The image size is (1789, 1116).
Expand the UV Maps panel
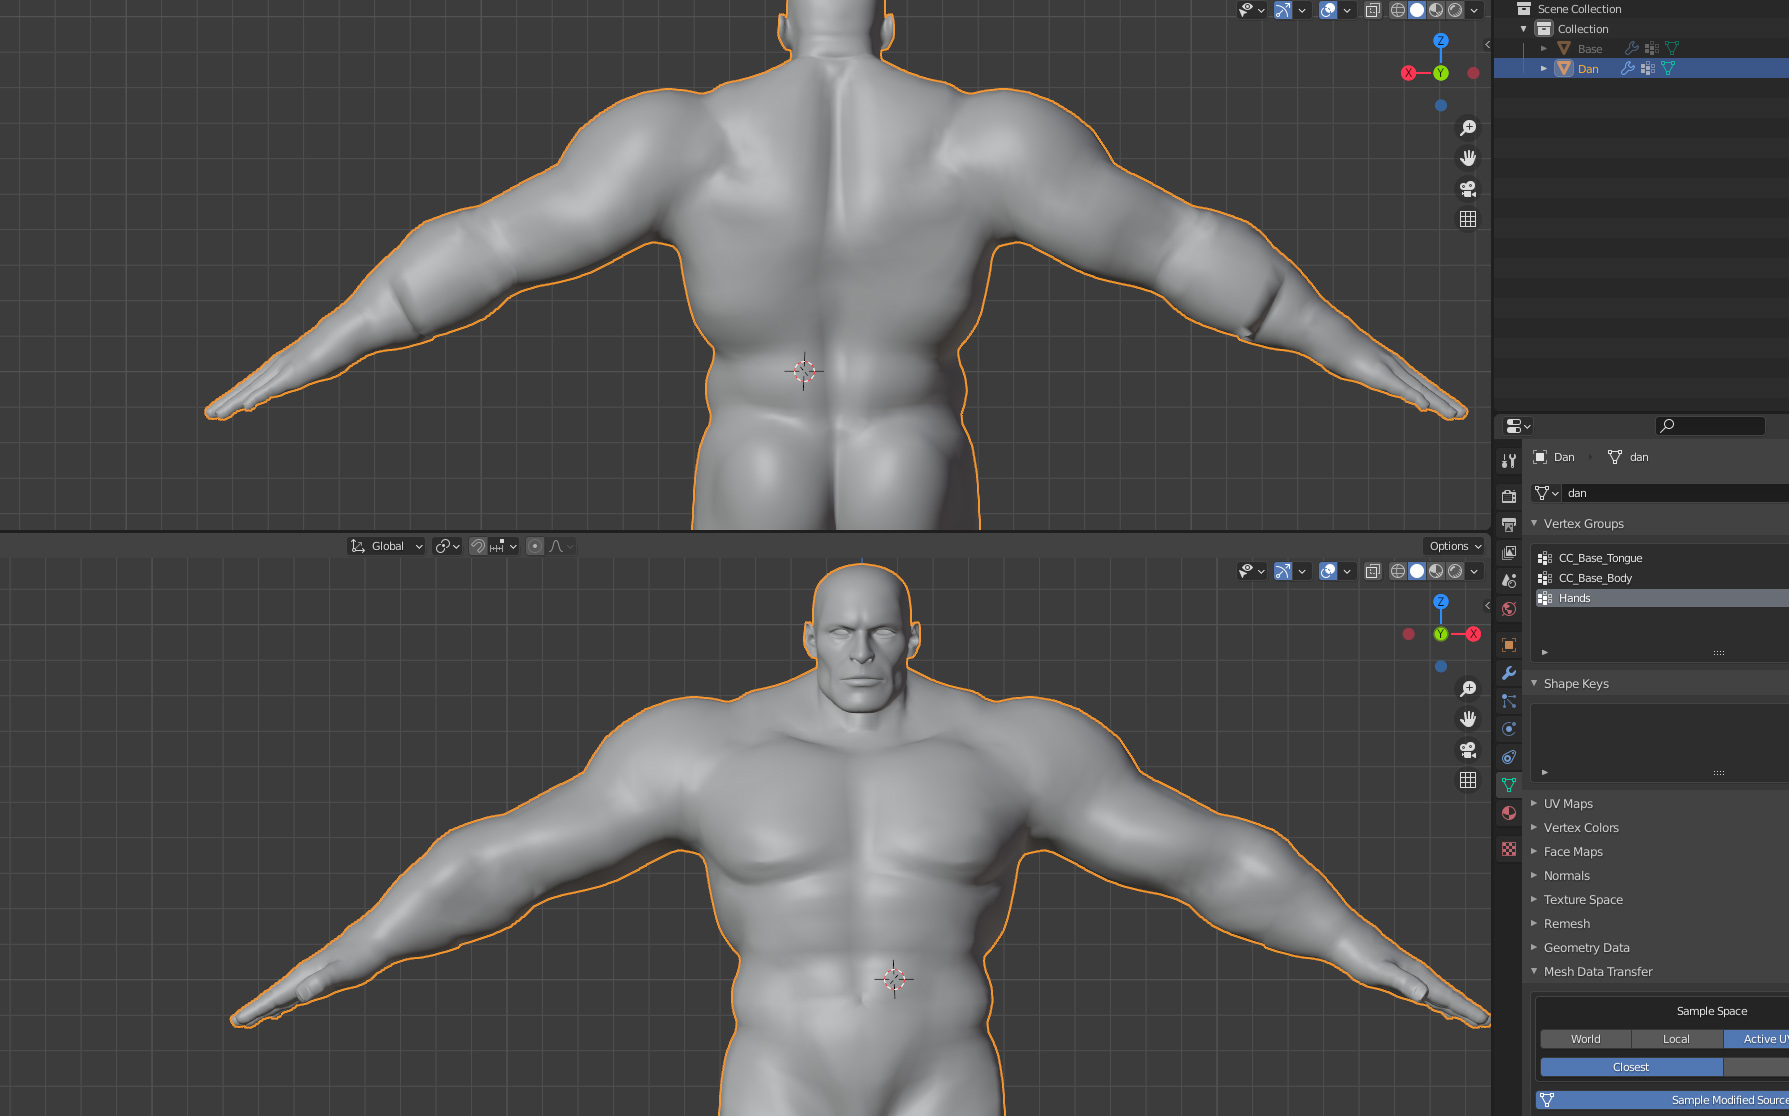point(1534,803)
